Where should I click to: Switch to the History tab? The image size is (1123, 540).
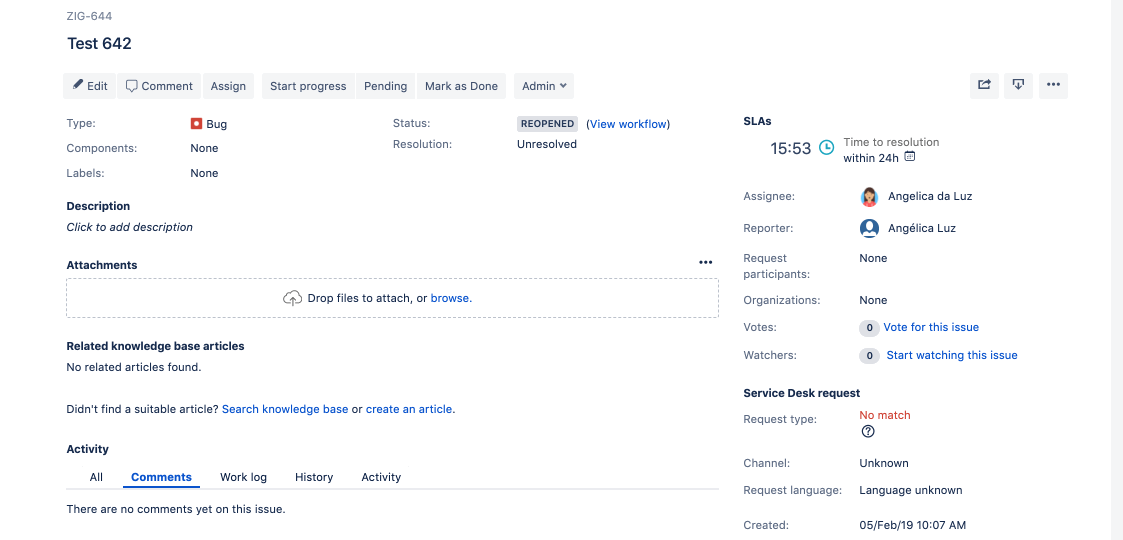tap(314, 477)
